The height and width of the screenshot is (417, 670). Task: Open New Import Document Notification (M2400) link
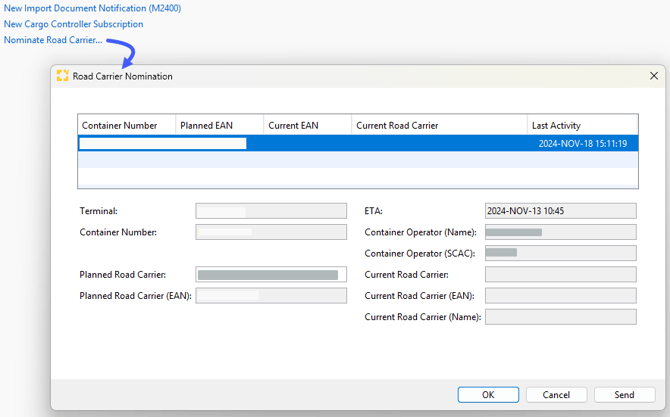(92, 8)
